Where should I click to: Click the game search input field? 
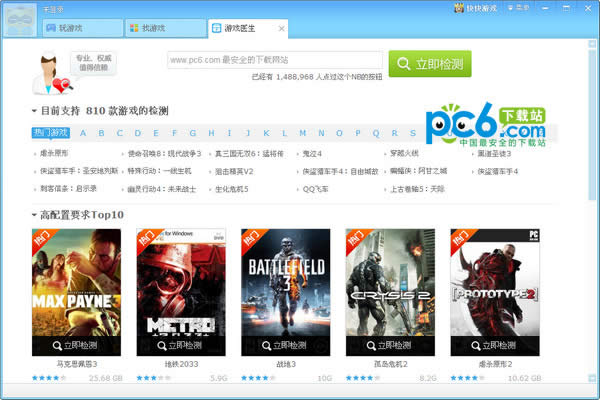pos(275,59)
